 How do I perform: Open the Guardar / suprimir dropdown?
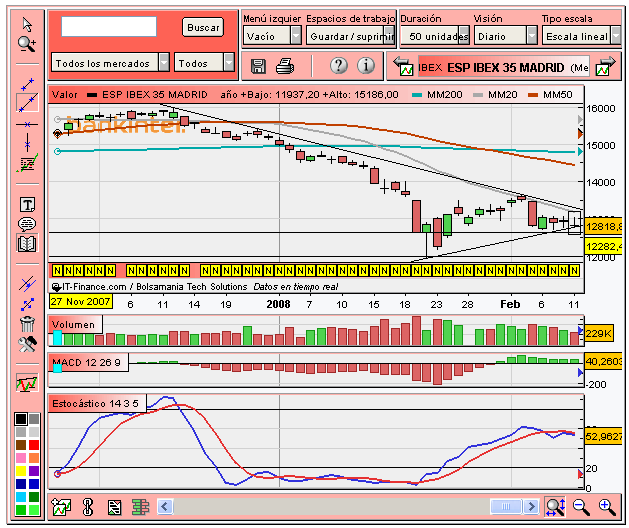pyautogui.click(x=350, y=36)
